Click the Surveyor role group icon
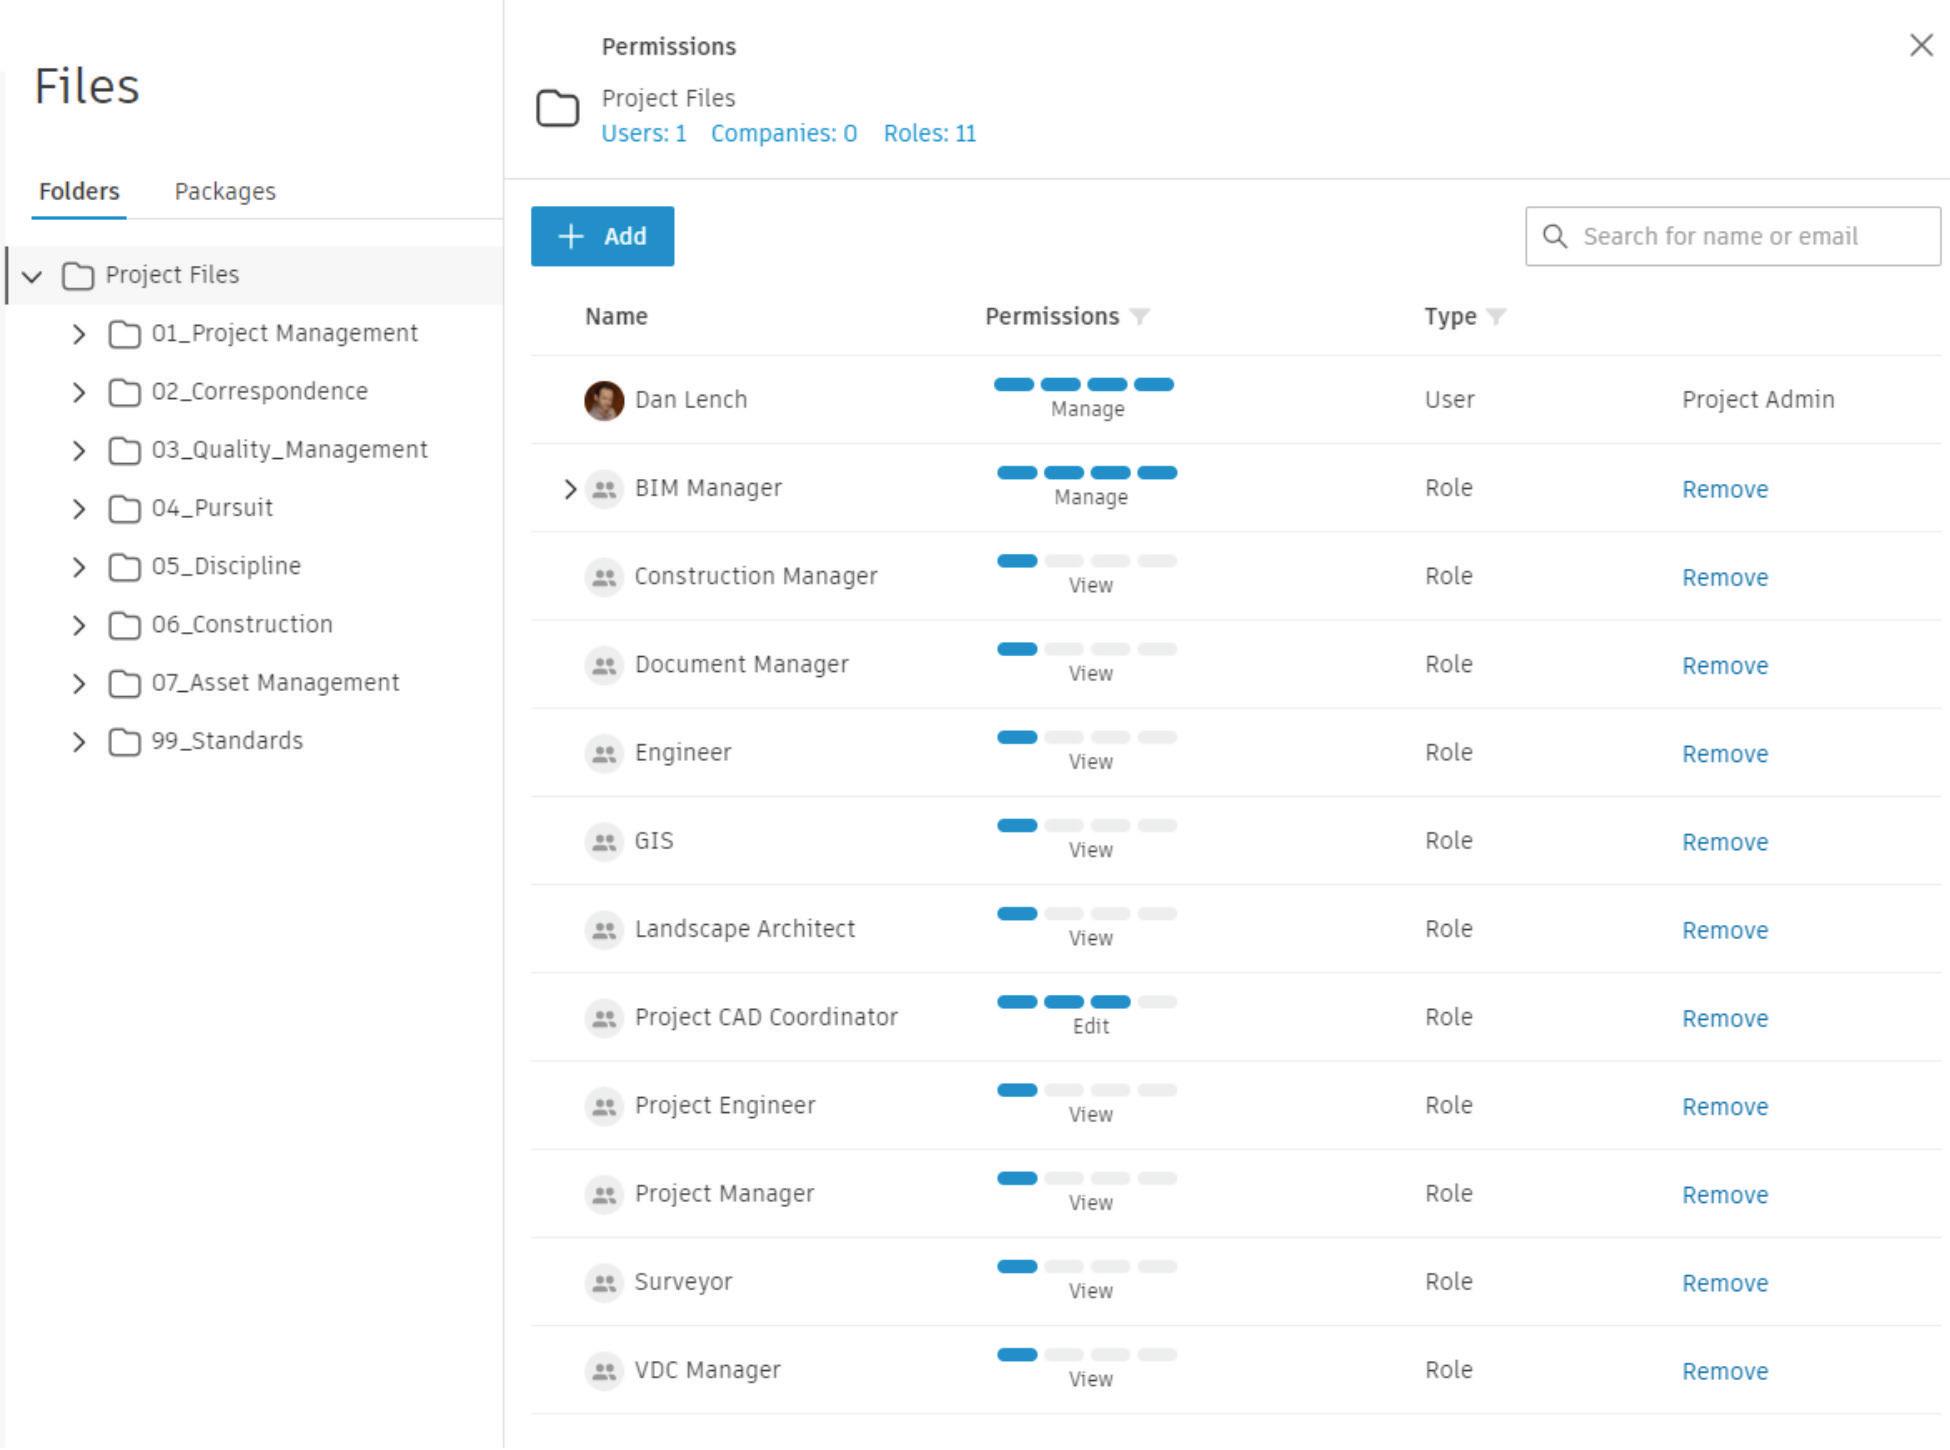Viewport: 1950px width, 1450px height. click(x=604, y=1282)
